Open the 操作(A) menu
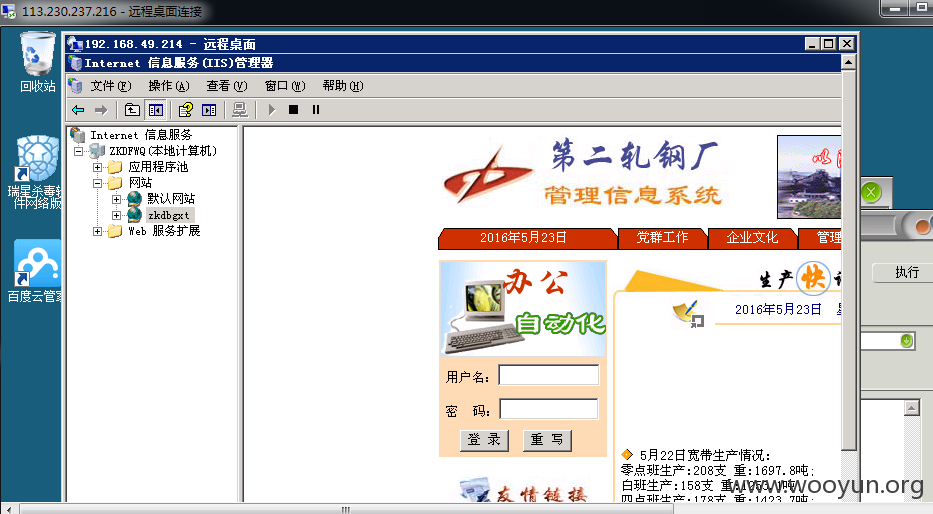 [x=169, y=86]
